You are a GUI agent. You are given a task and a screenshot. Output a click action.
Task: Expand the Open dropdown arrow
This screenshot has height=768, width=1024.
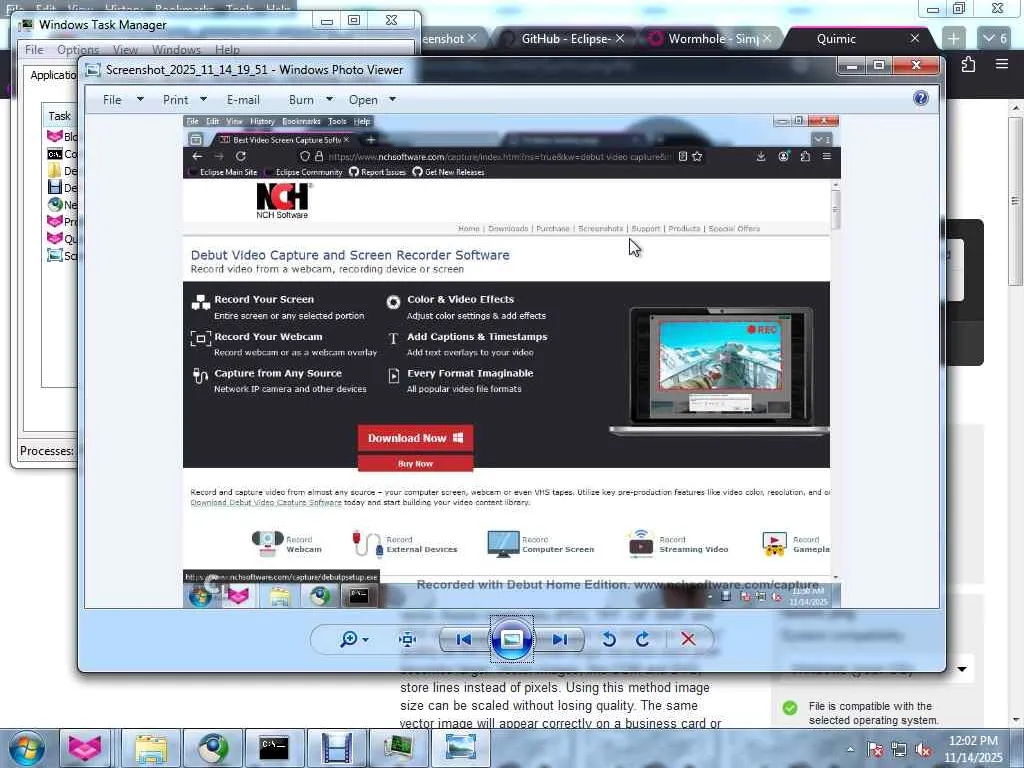pyautogui.click(x=392, y=99)
